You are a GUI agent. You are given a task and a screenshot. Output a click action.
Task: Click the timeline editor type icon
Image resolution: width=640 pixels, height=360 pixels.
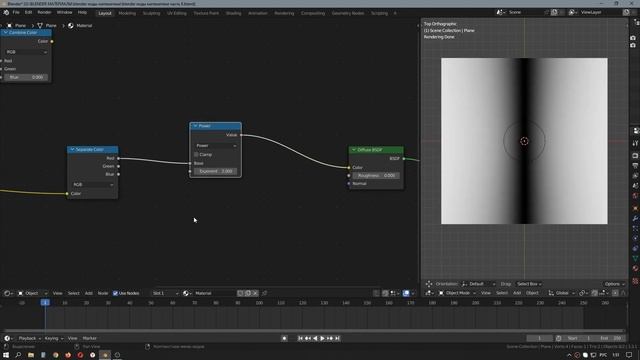pos(8,338)
